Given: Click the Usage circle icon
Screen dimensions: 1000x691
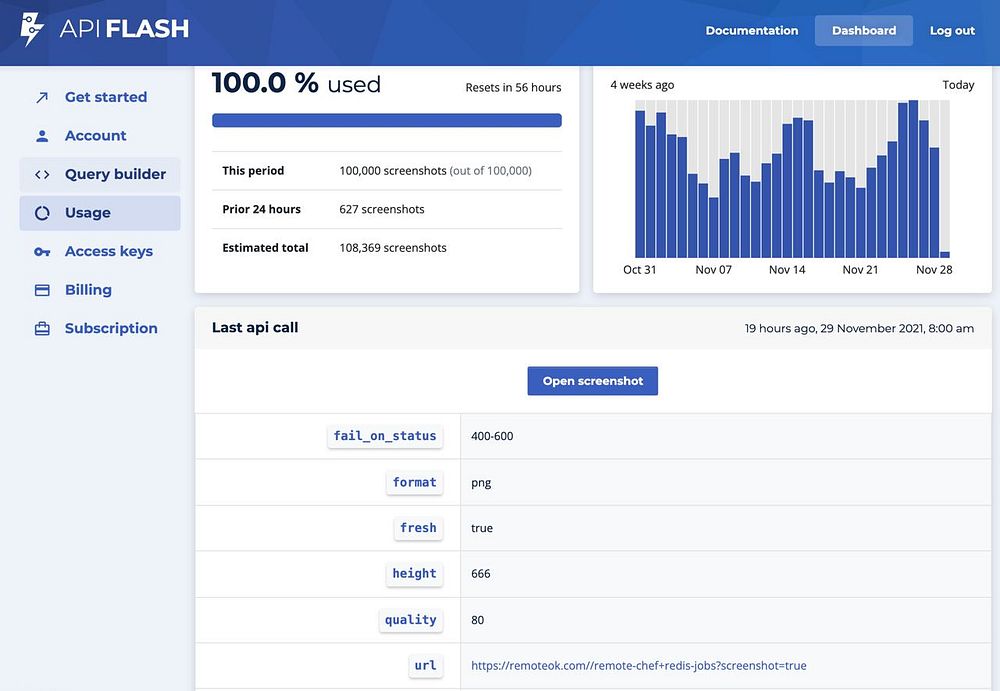Looking at the screenshot, I should 42,213.
